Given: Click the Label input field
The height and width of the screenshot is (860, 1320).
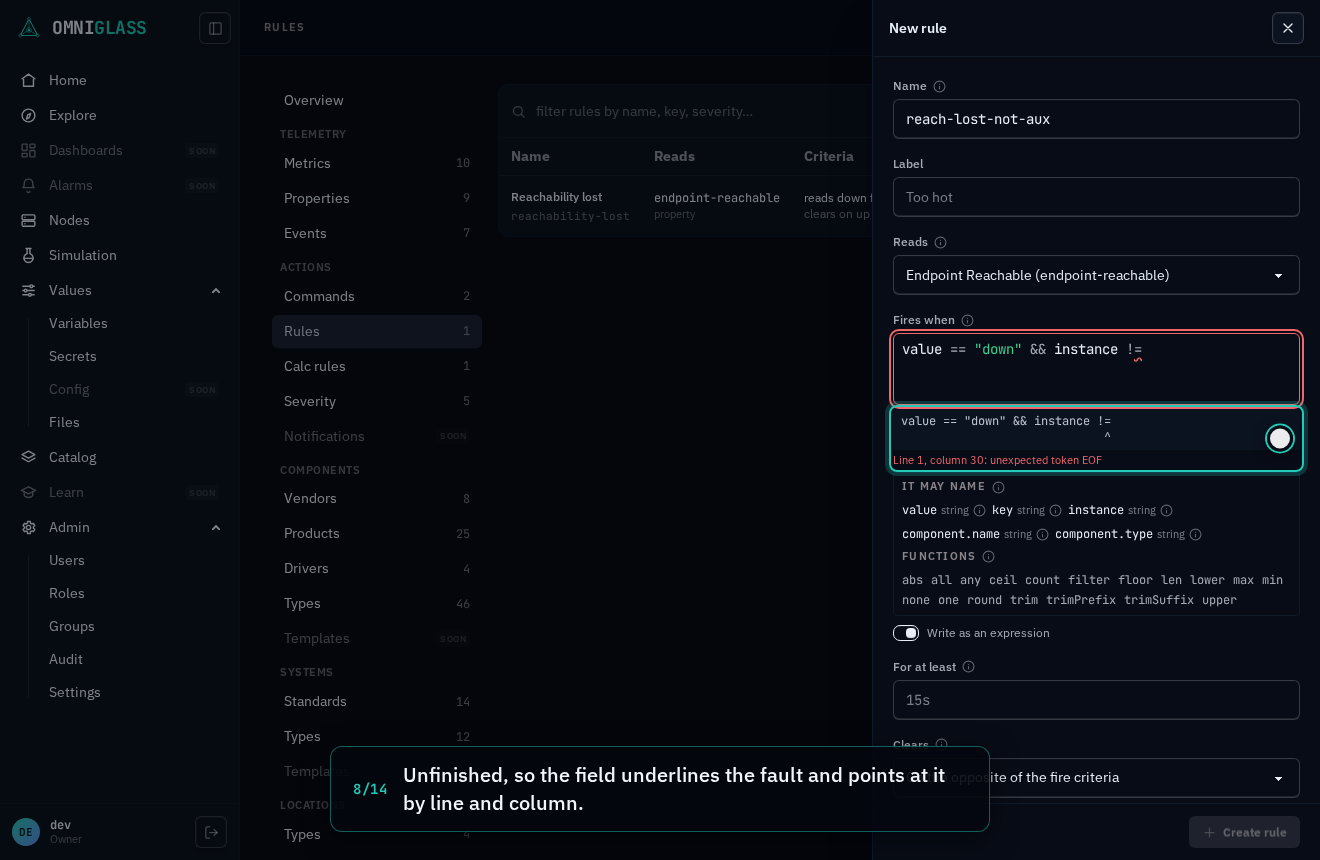Looking at the screenshot, I should [1096, 197].
